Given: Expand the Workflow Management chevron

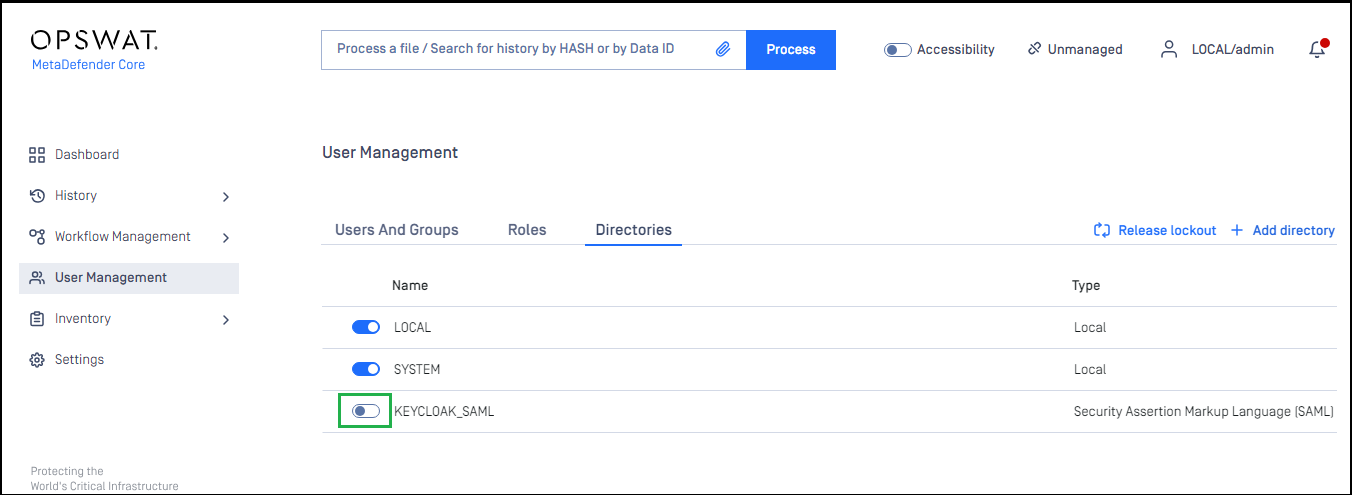Looking at the screenshot, I should point(226,238).
